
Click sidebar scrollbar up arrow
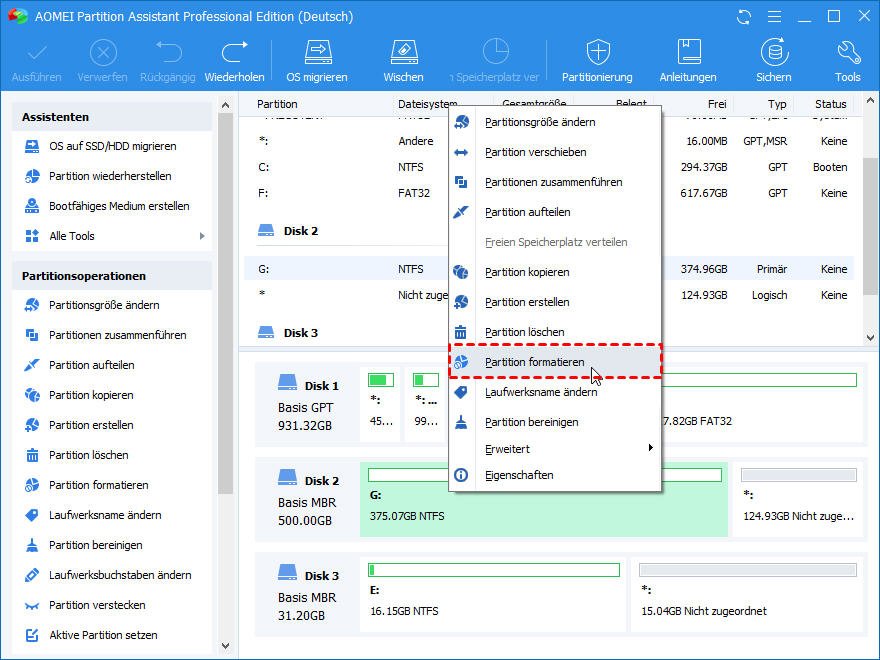tap(226, 105)
